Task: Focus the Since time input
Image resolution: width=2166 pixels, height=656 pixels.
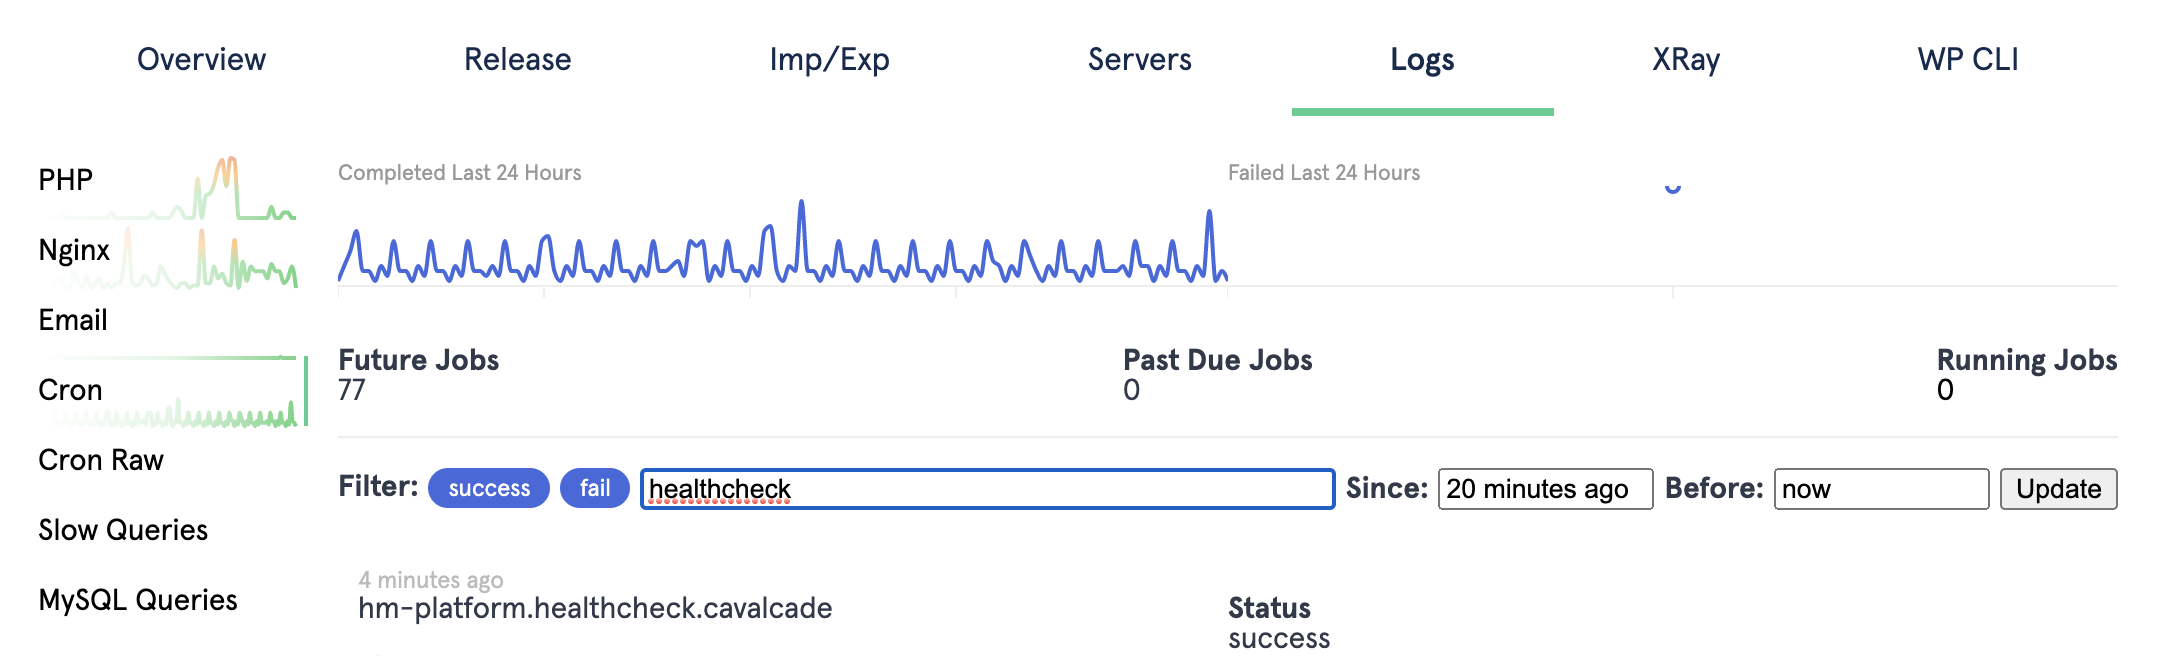Action: coord(1544,489)
